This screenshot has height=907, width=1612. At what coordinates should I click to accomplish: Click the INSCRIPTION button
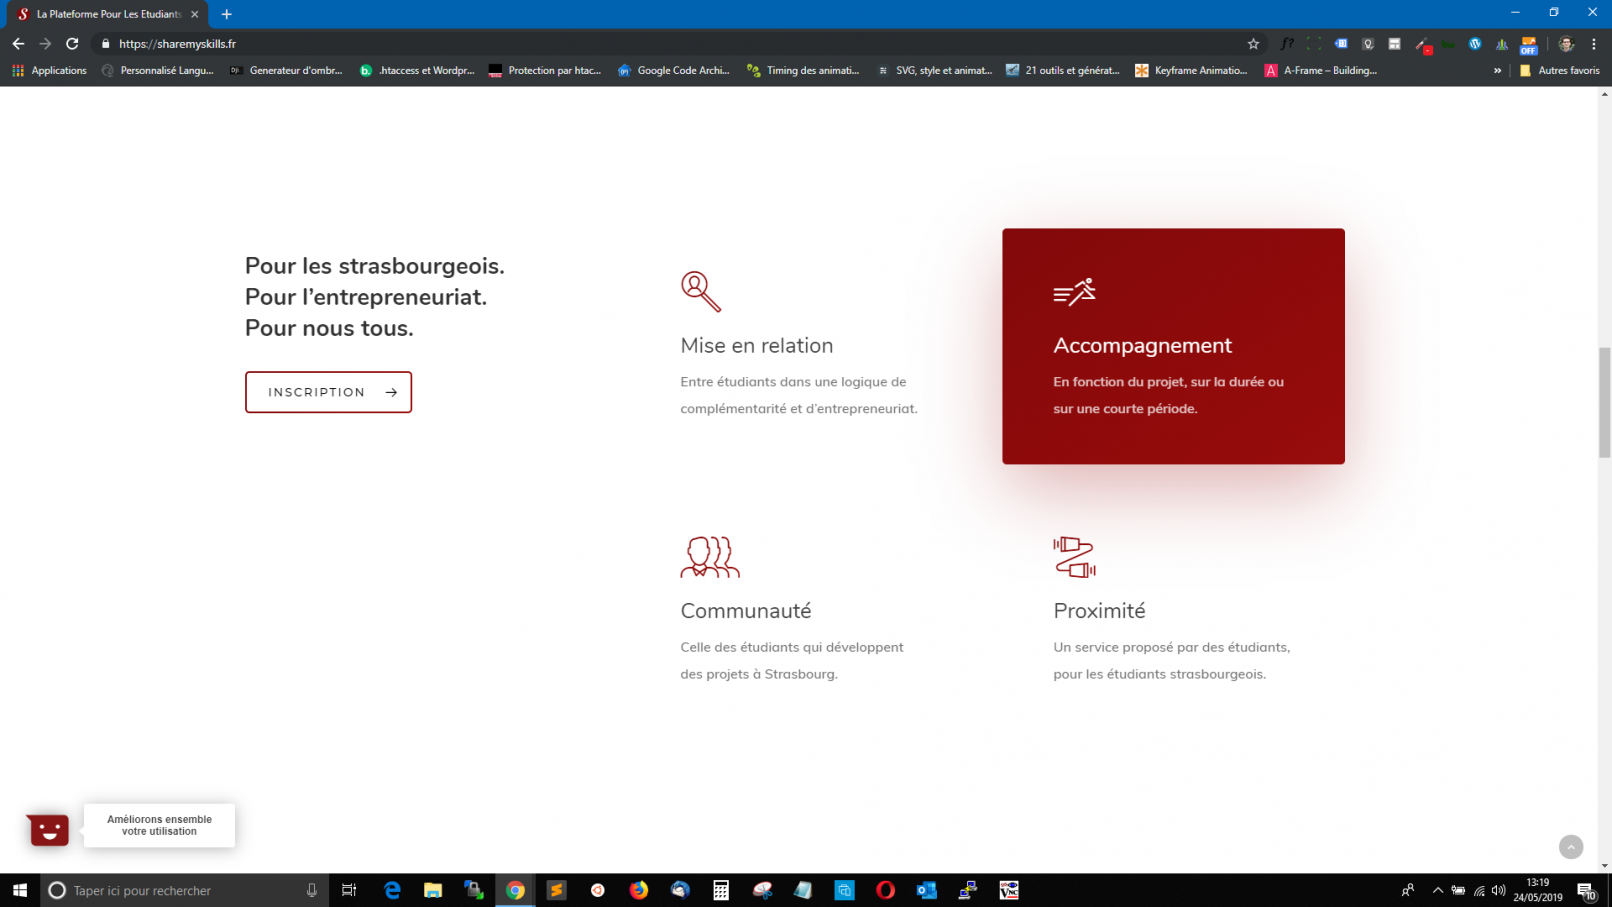coord(328,392)
